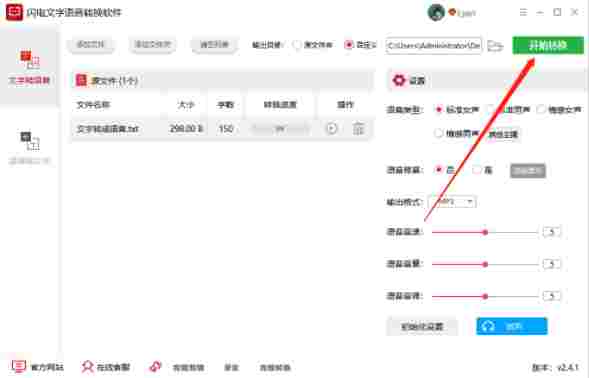
Task: Click the pink icon after customer service
Action: (155, 367)
